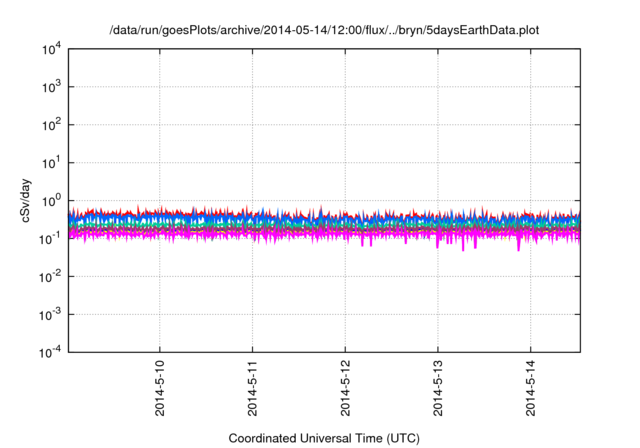This screenshot has height=448, width=640.
Task: Click the 2014-5-14 date tick label
Action: pyautogui.click(x=531, y=388)
